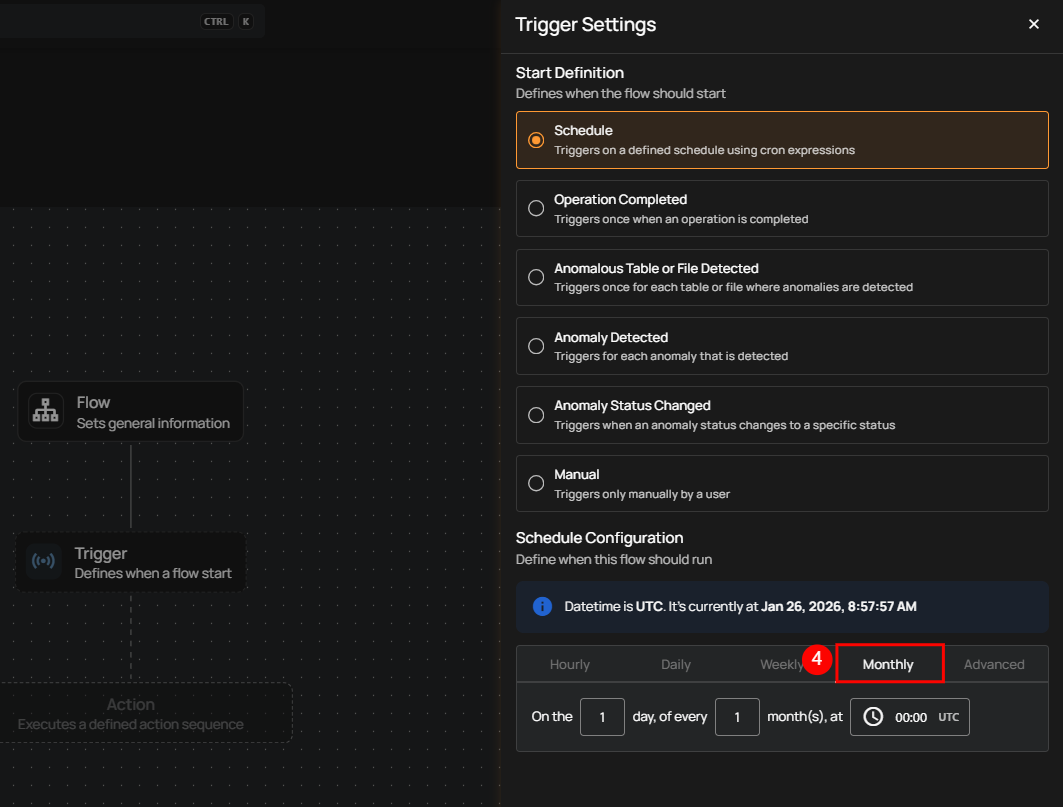Switch to the Daily schedule tab
This screenshot has width=1063, height=807.
click(676, 664)
